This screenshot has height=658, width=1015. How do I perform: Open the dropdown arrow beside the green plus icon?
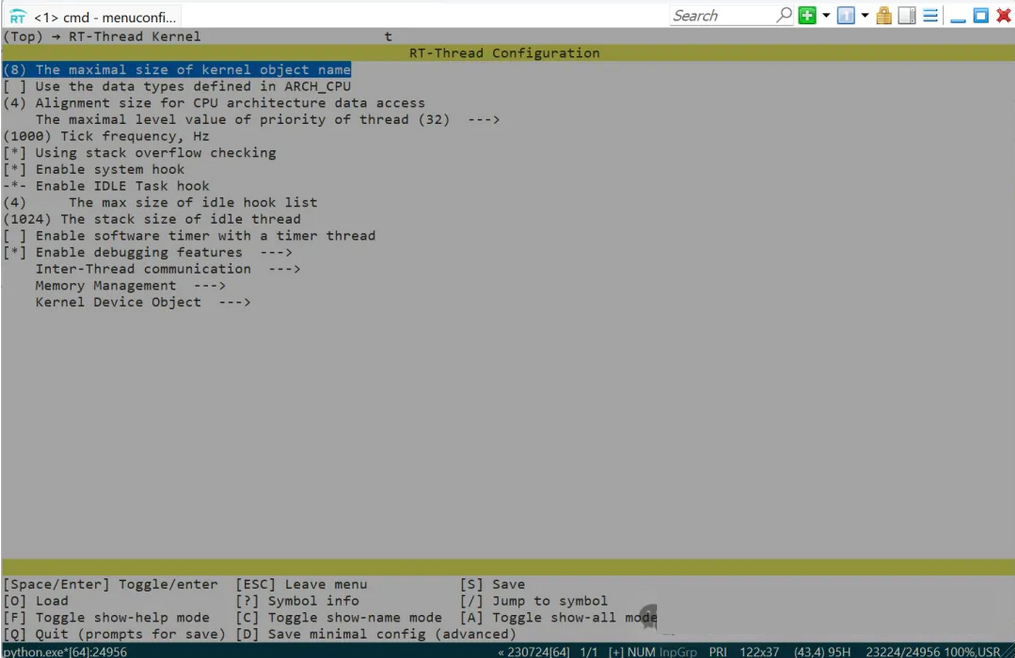(826, 16)
